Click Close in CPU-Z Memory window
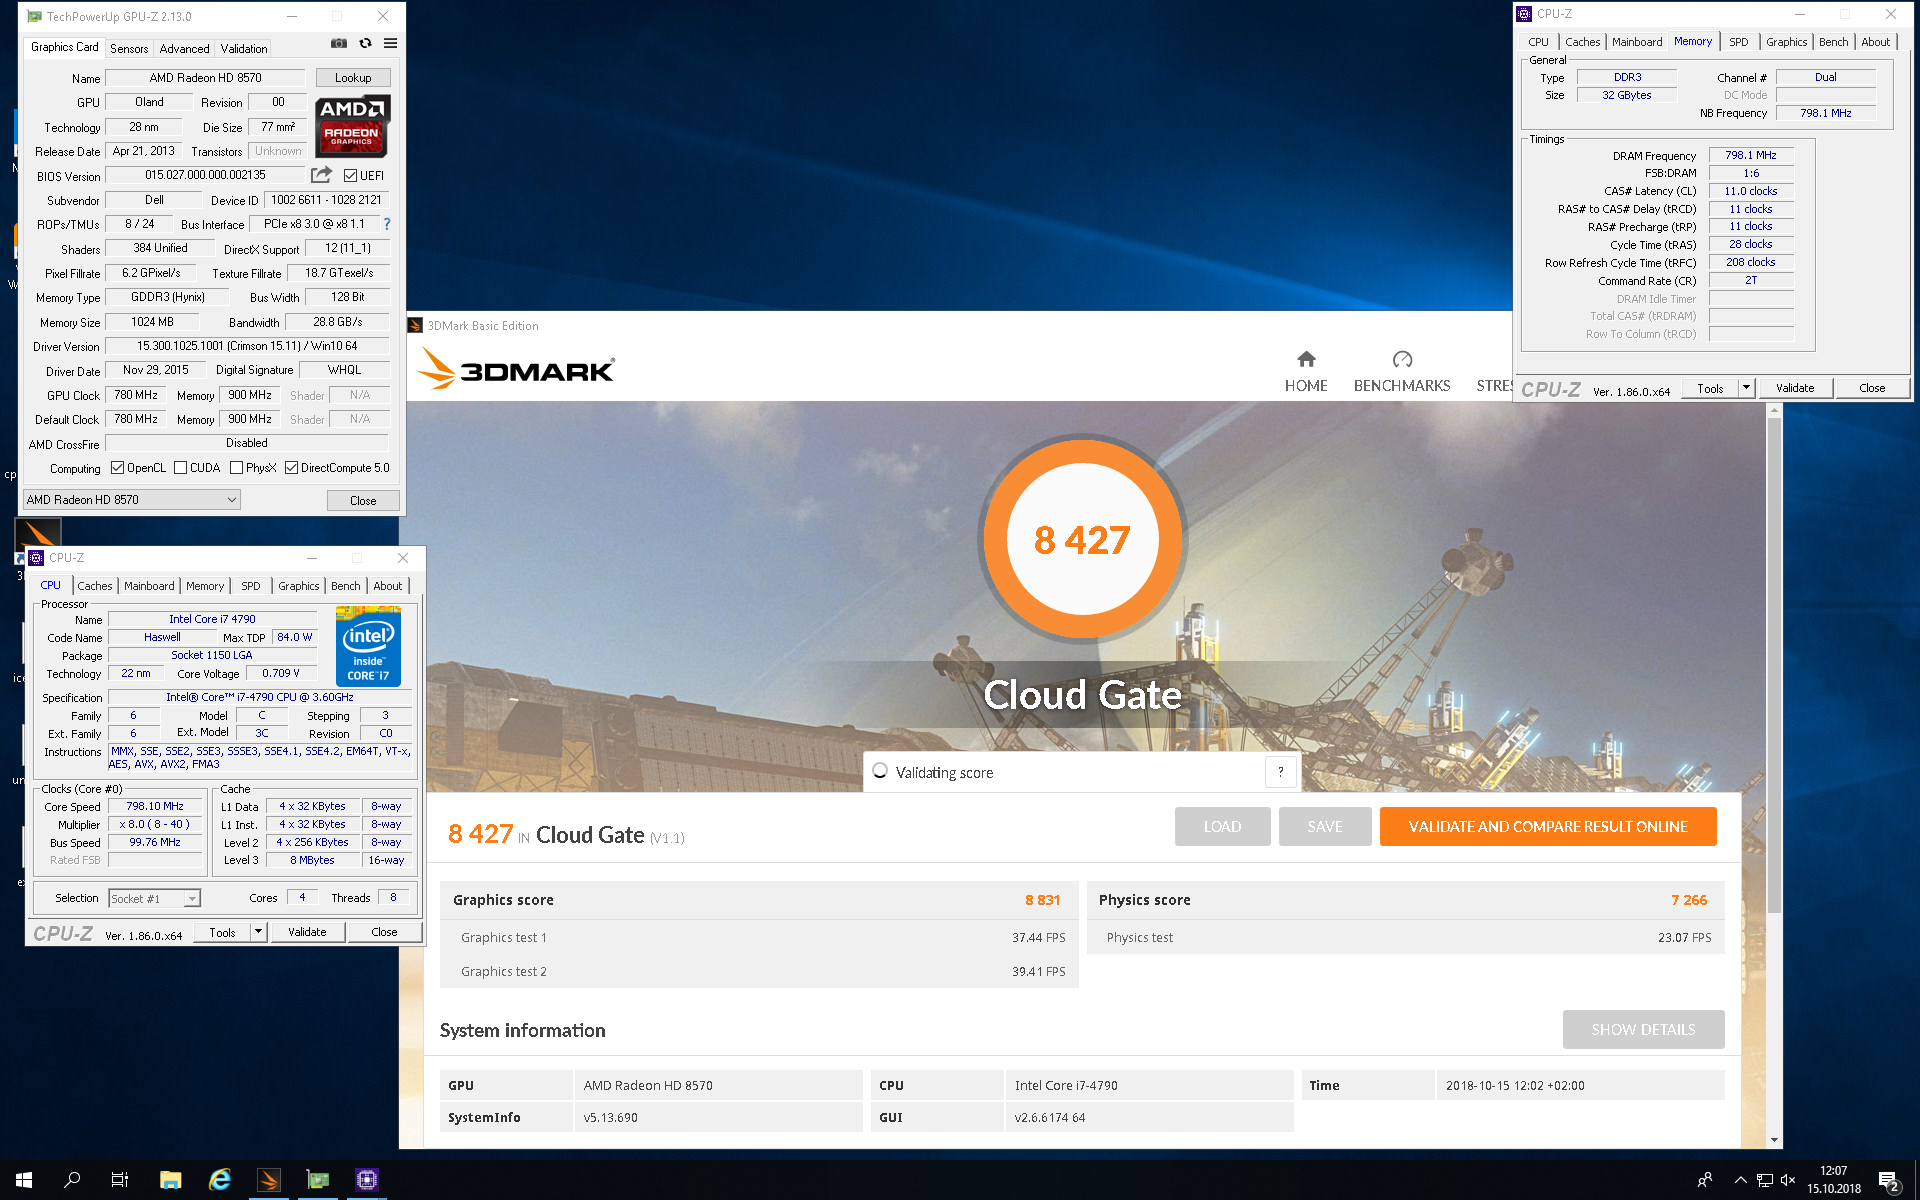This screenshot has width=1920, height=1200. 1872,388
